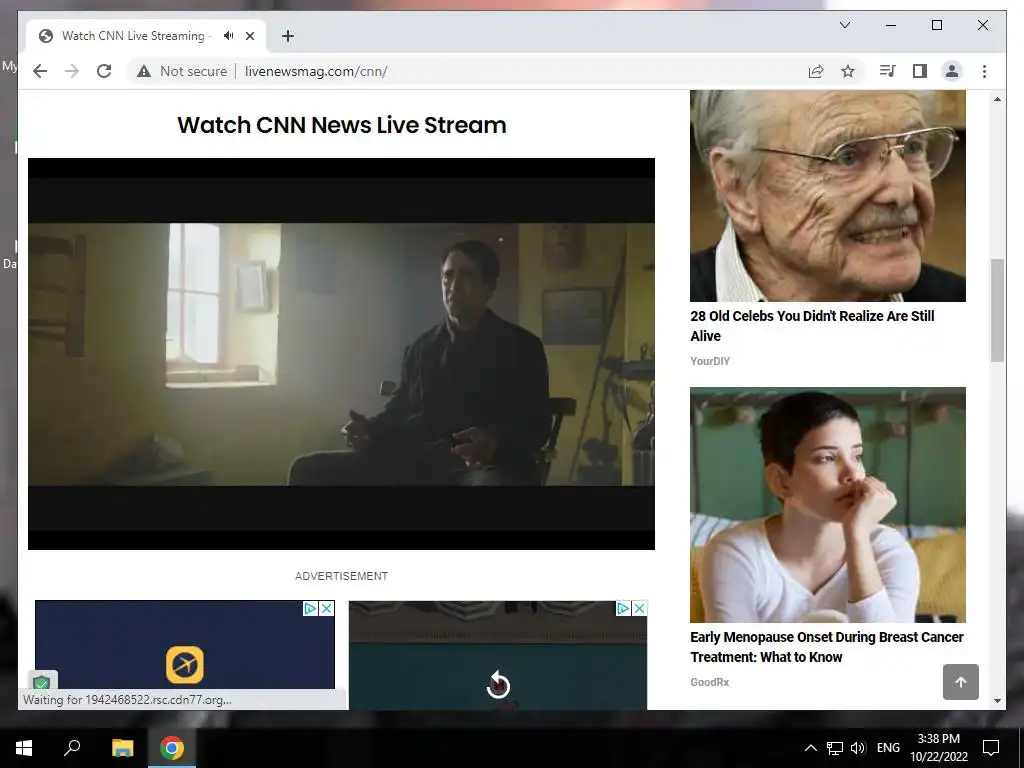Open the woman thinking menopause article image

827,505
